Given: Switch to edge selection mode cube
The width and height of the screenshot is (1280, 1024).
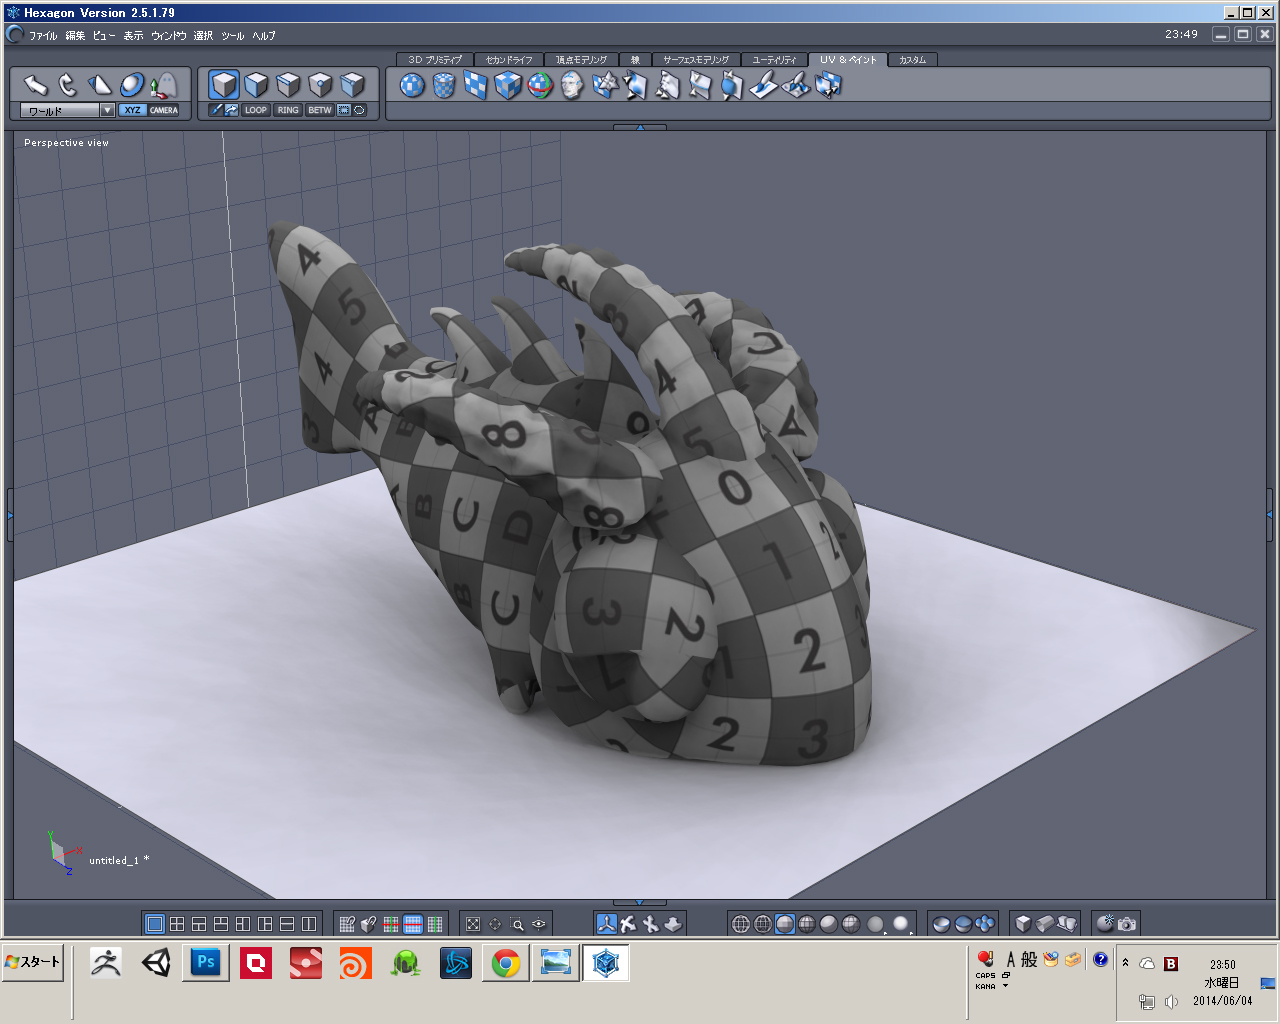Looking at the screenshot, I should [288, 85].
